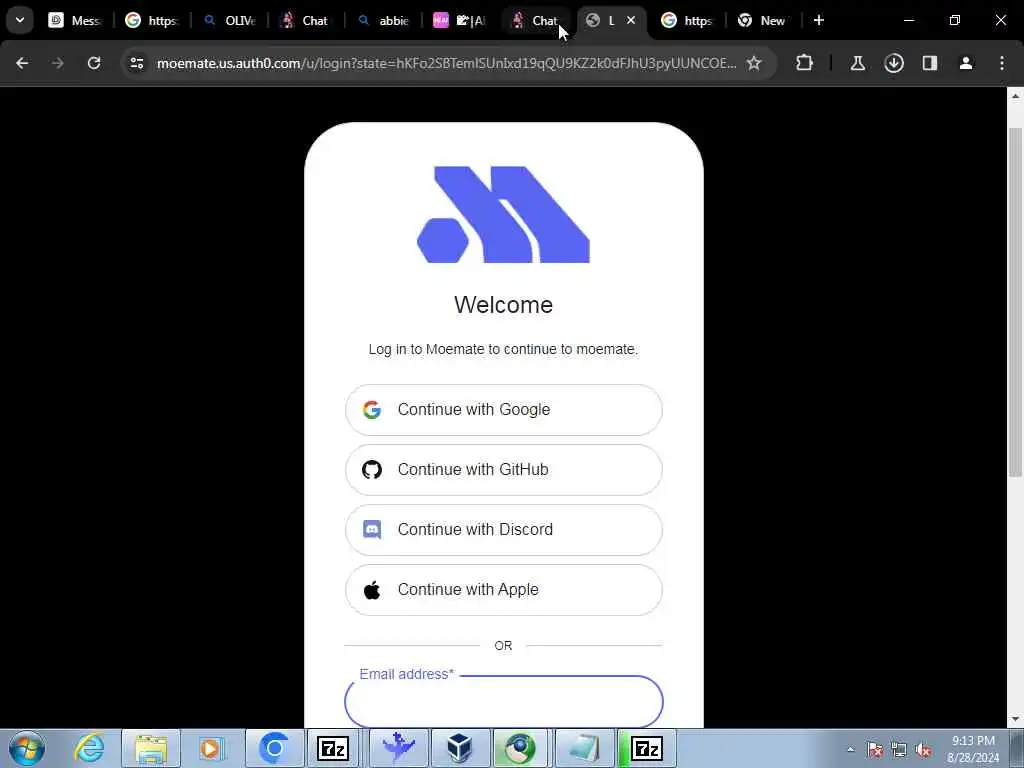Open the tab search dropdown arrow
Image resolution: width=1024 pixels, height=768 pixels.
tap(20, 20)
